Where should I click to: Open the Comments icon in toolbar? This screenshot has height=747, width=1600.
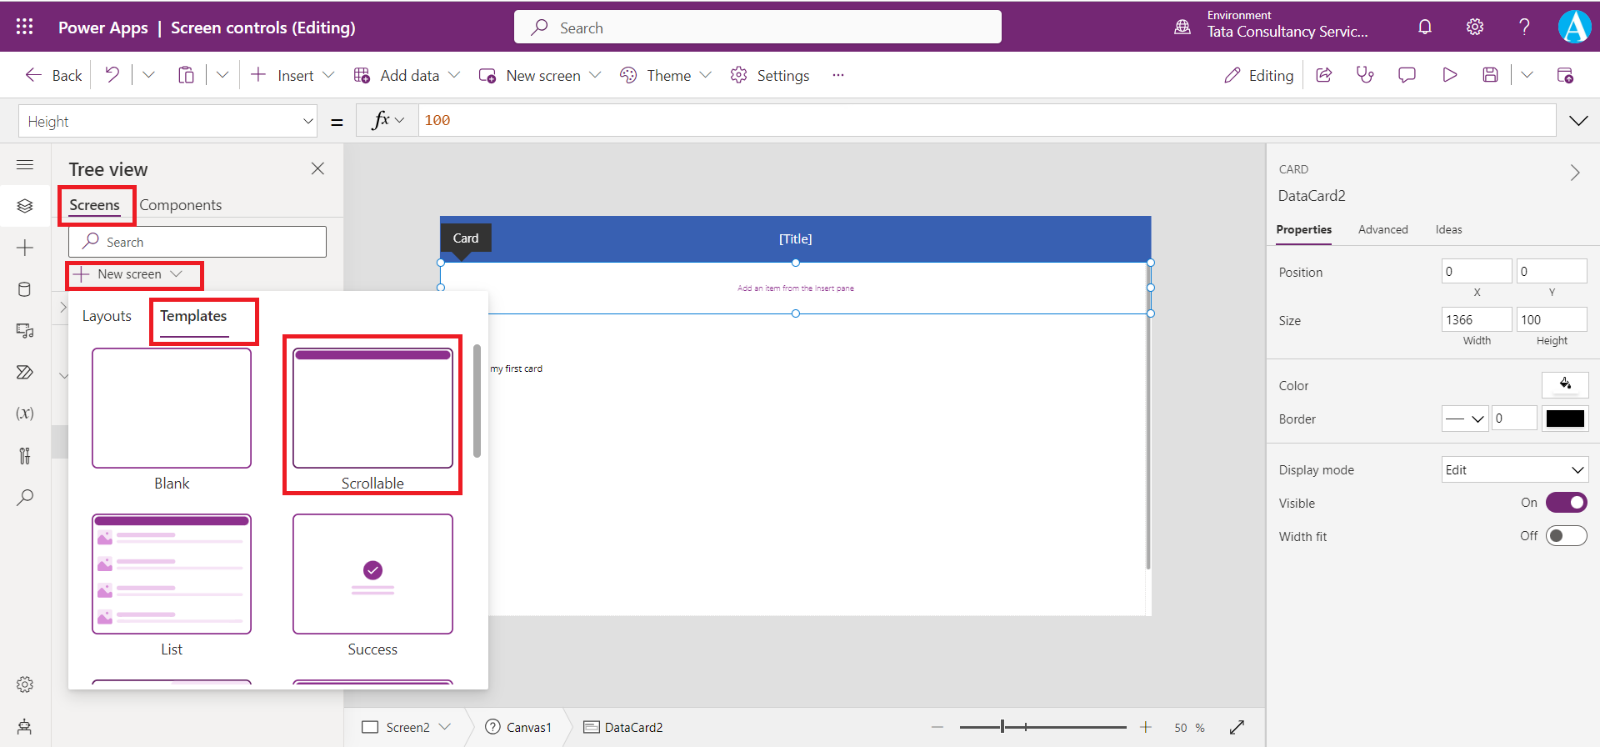[x=1407, y=75]
